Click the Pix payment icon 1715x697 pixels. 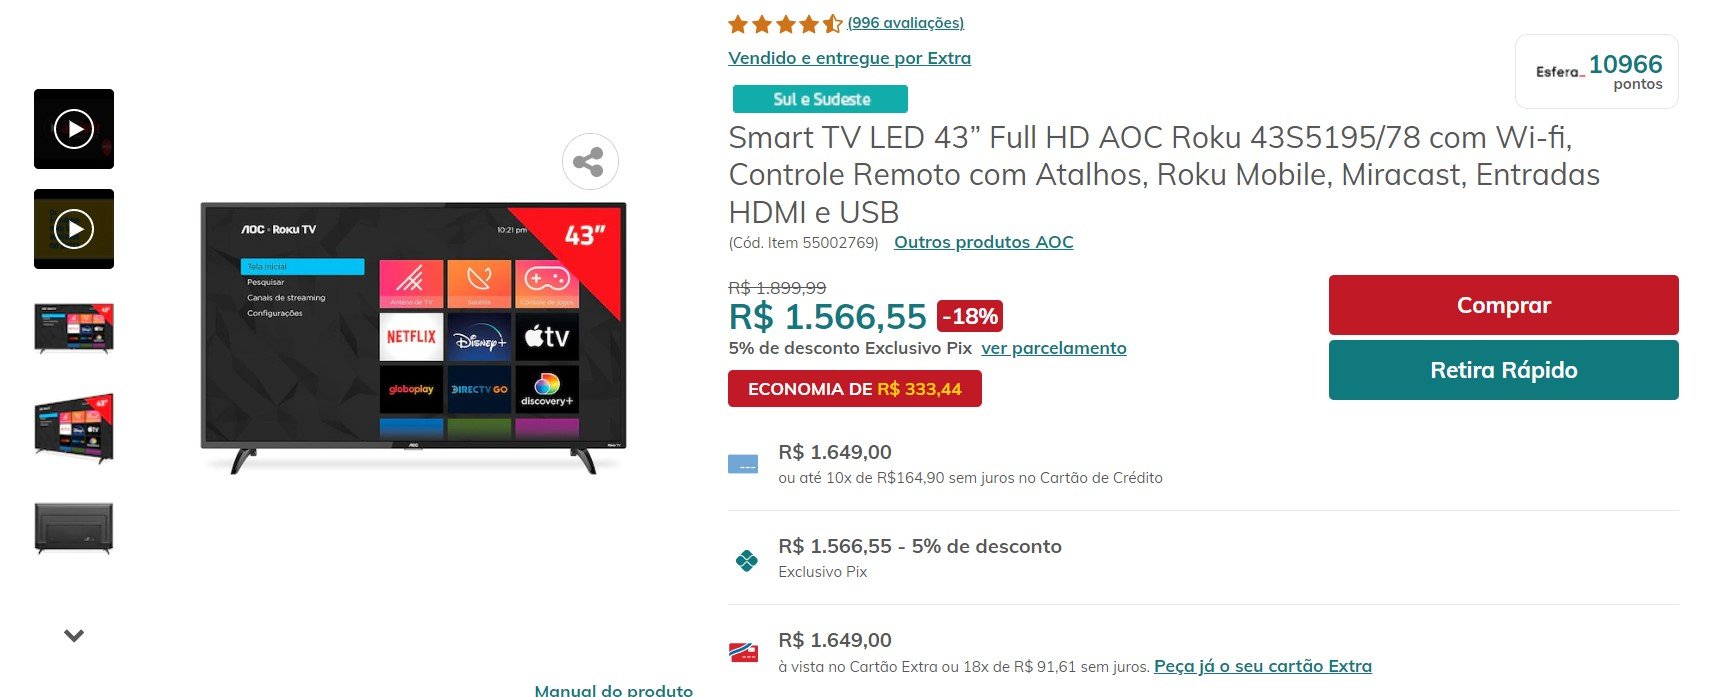tap(746, 560)
